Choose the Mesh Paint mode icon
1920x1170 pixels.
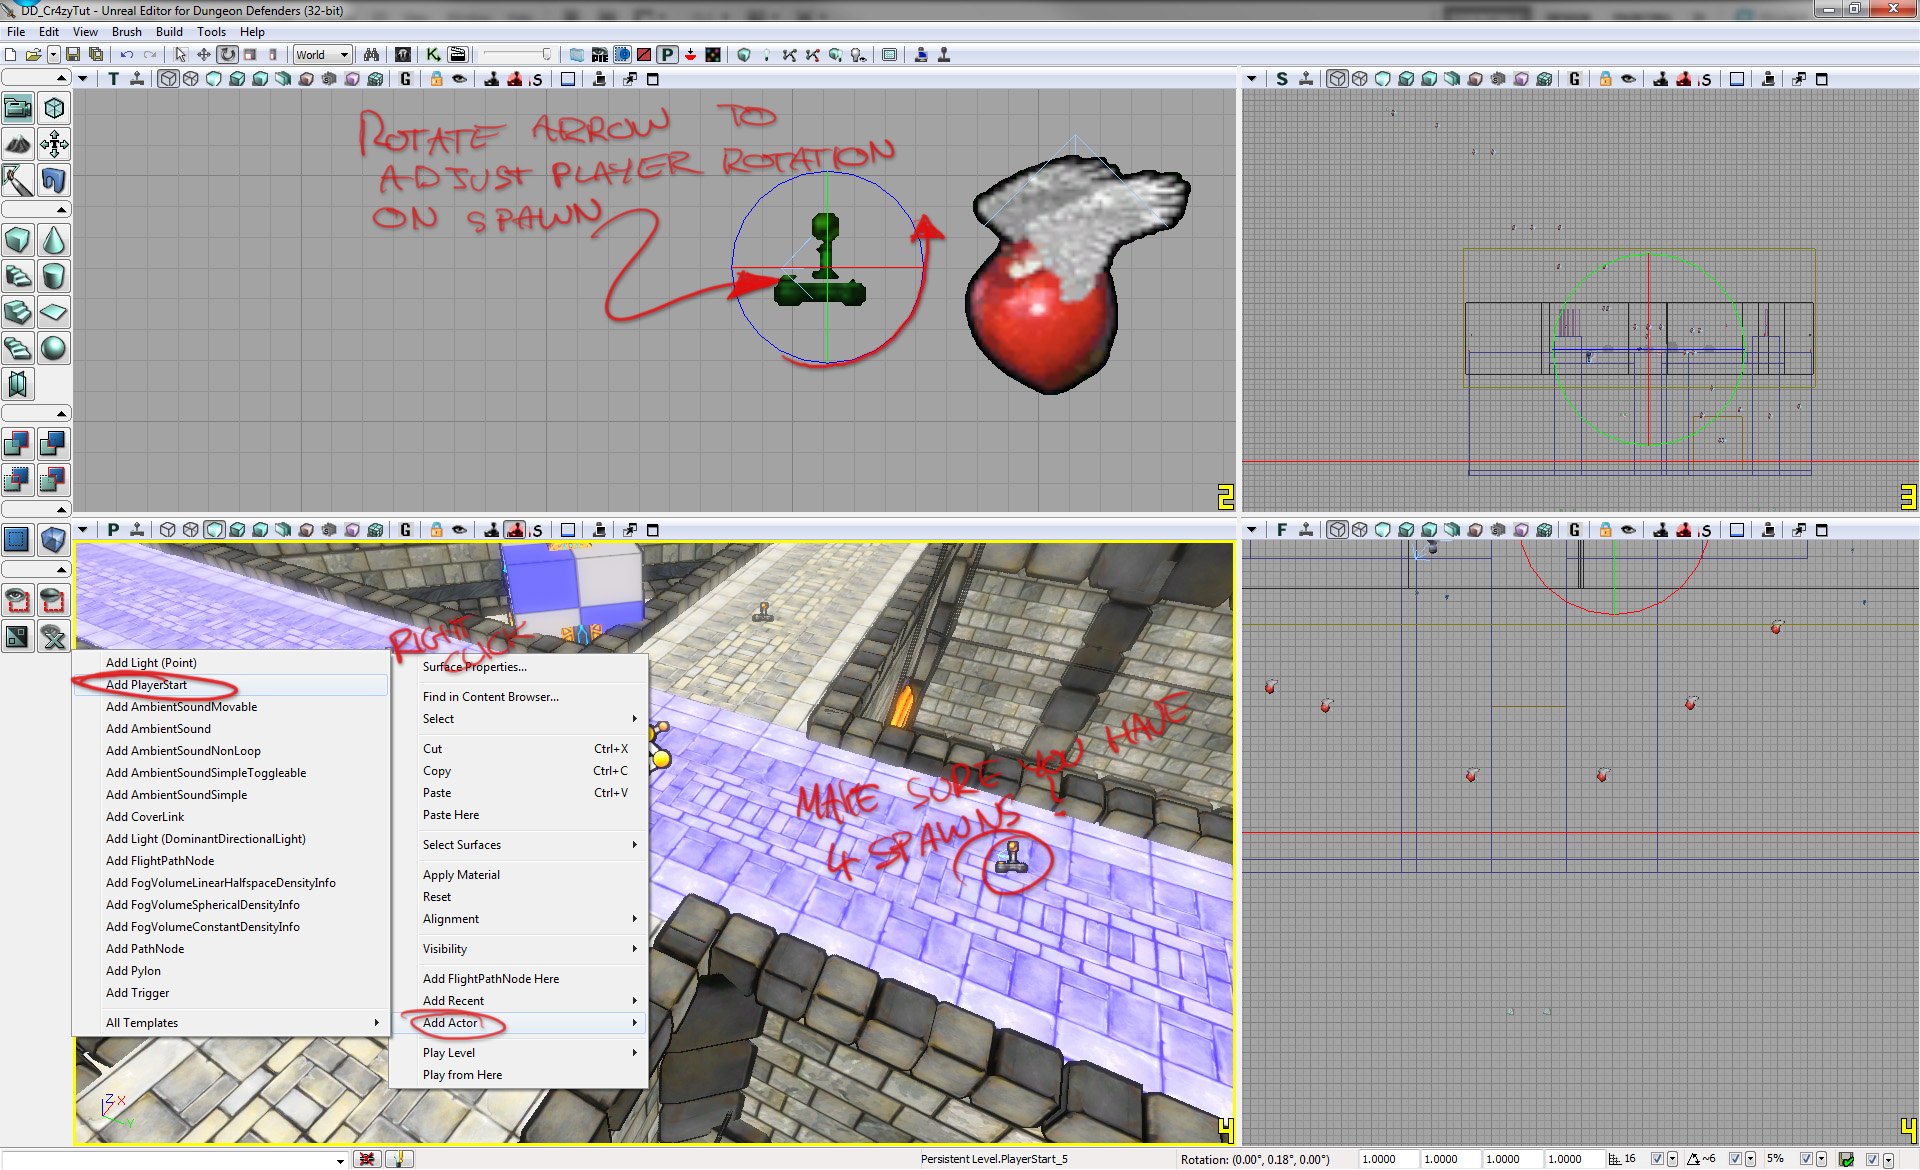pyautogui.click(x=18, y=180)
